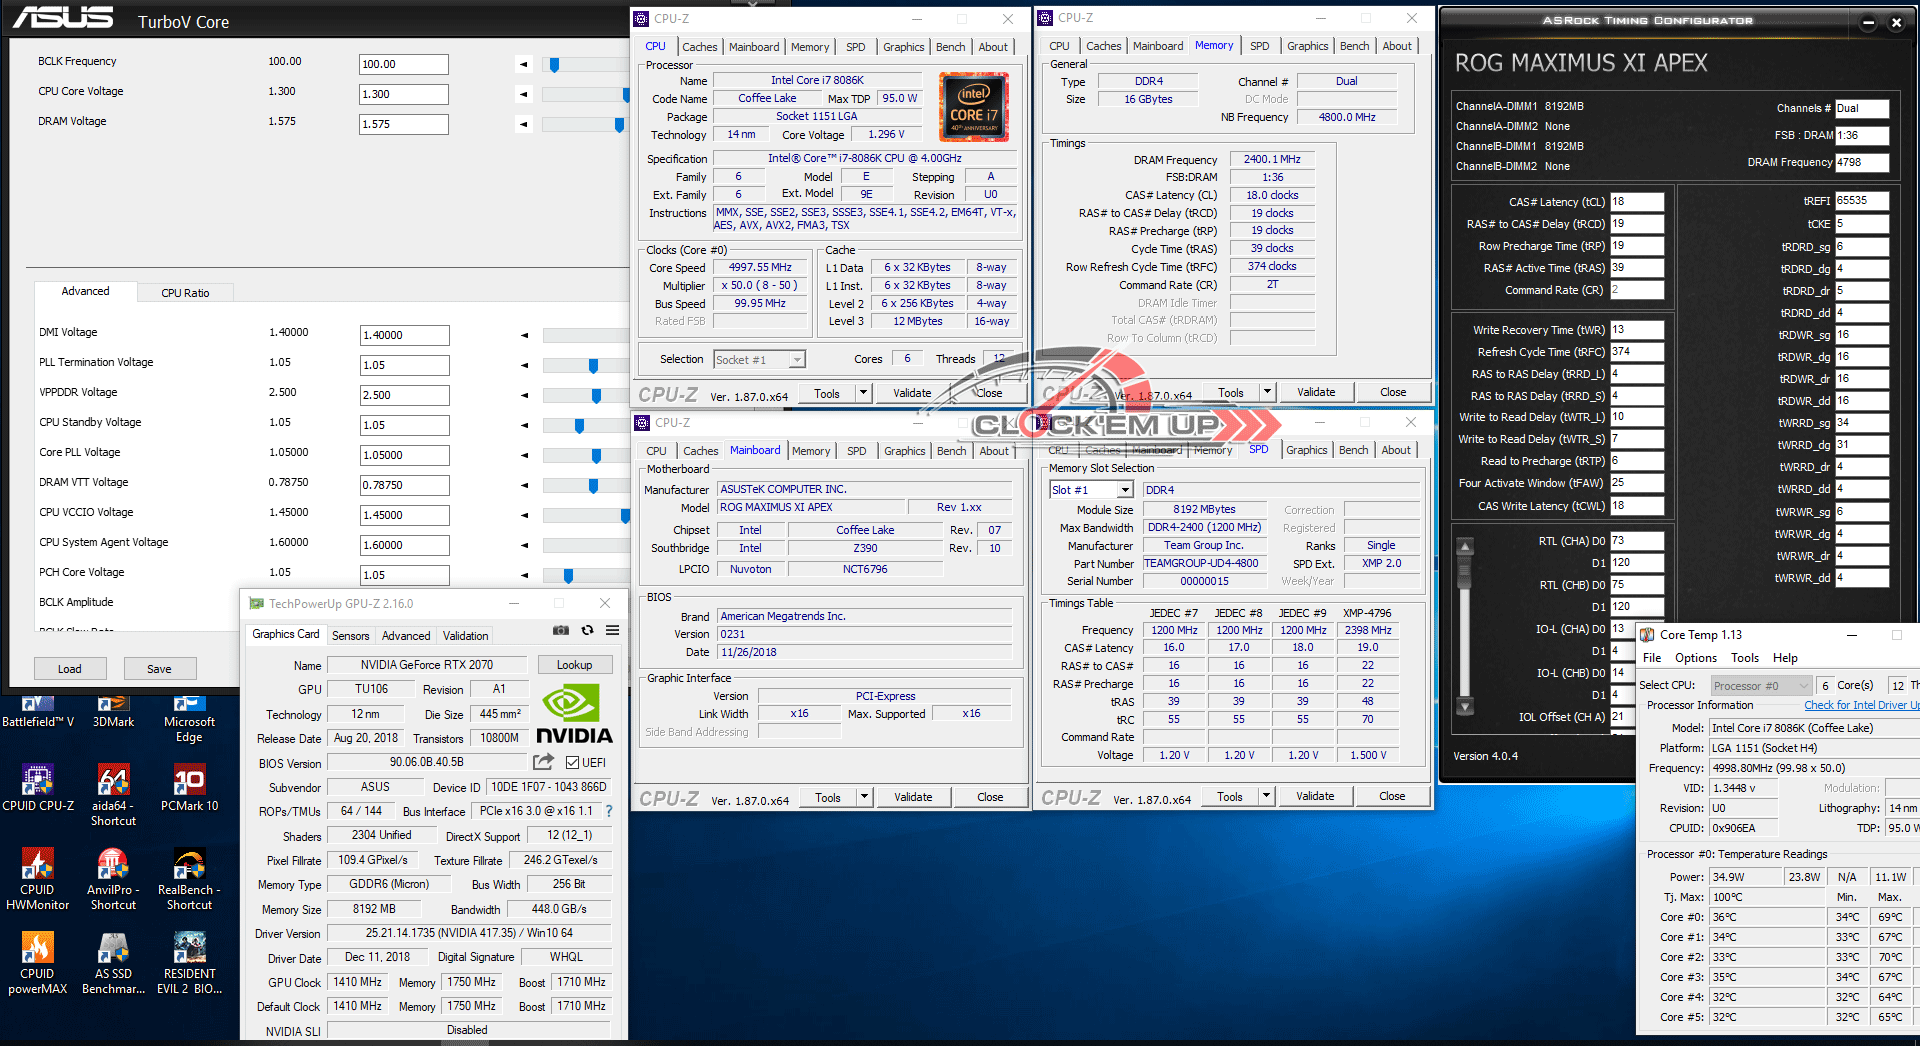Click the GPU-Z refresh icon
The image size is (1920, 1046).
(x=587, y=631)
